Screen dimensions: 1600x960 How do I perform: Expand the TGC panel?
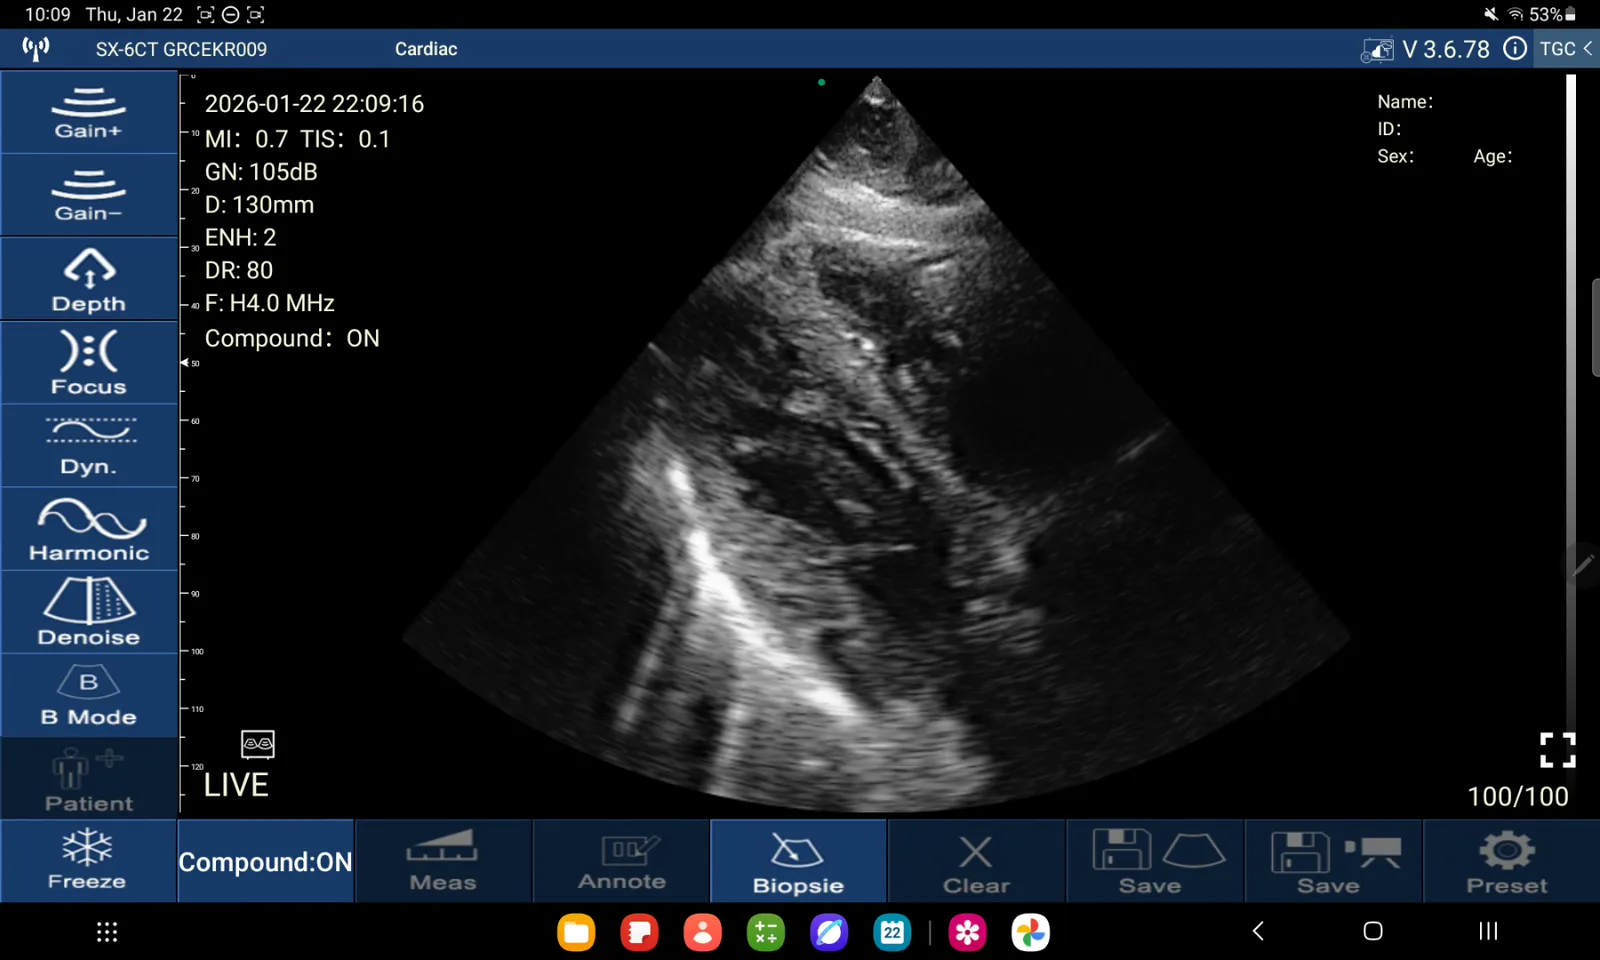coord(1566,49)
